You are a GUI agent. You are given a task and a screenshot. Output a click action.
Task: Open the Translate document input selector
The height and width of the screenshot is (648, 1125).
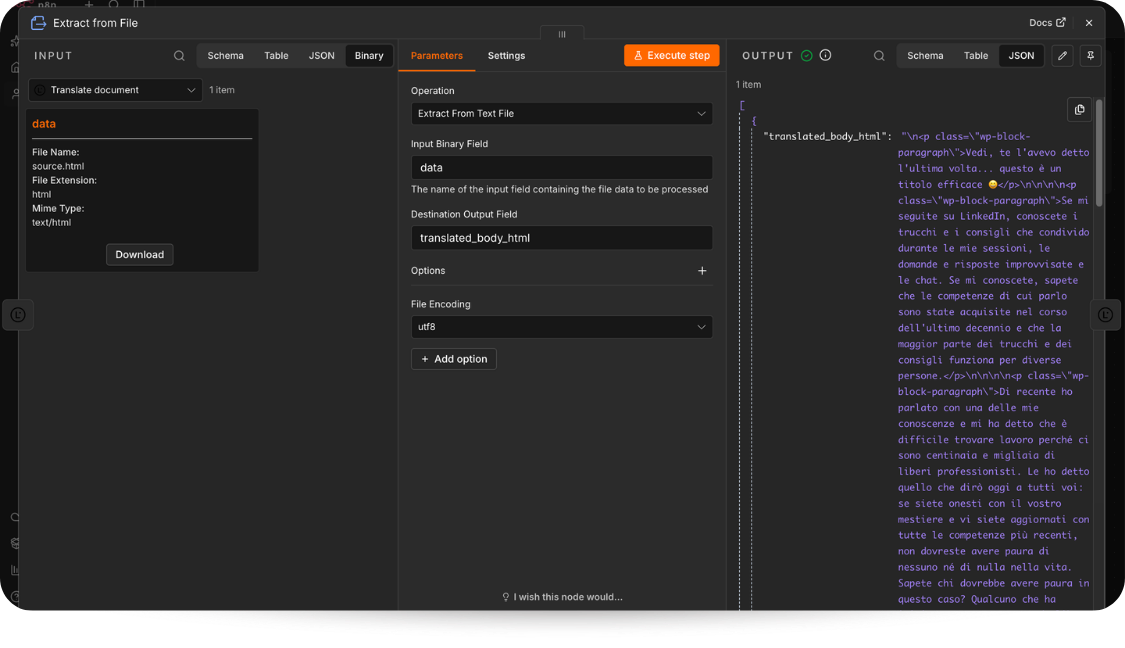(x=116, y=90)
